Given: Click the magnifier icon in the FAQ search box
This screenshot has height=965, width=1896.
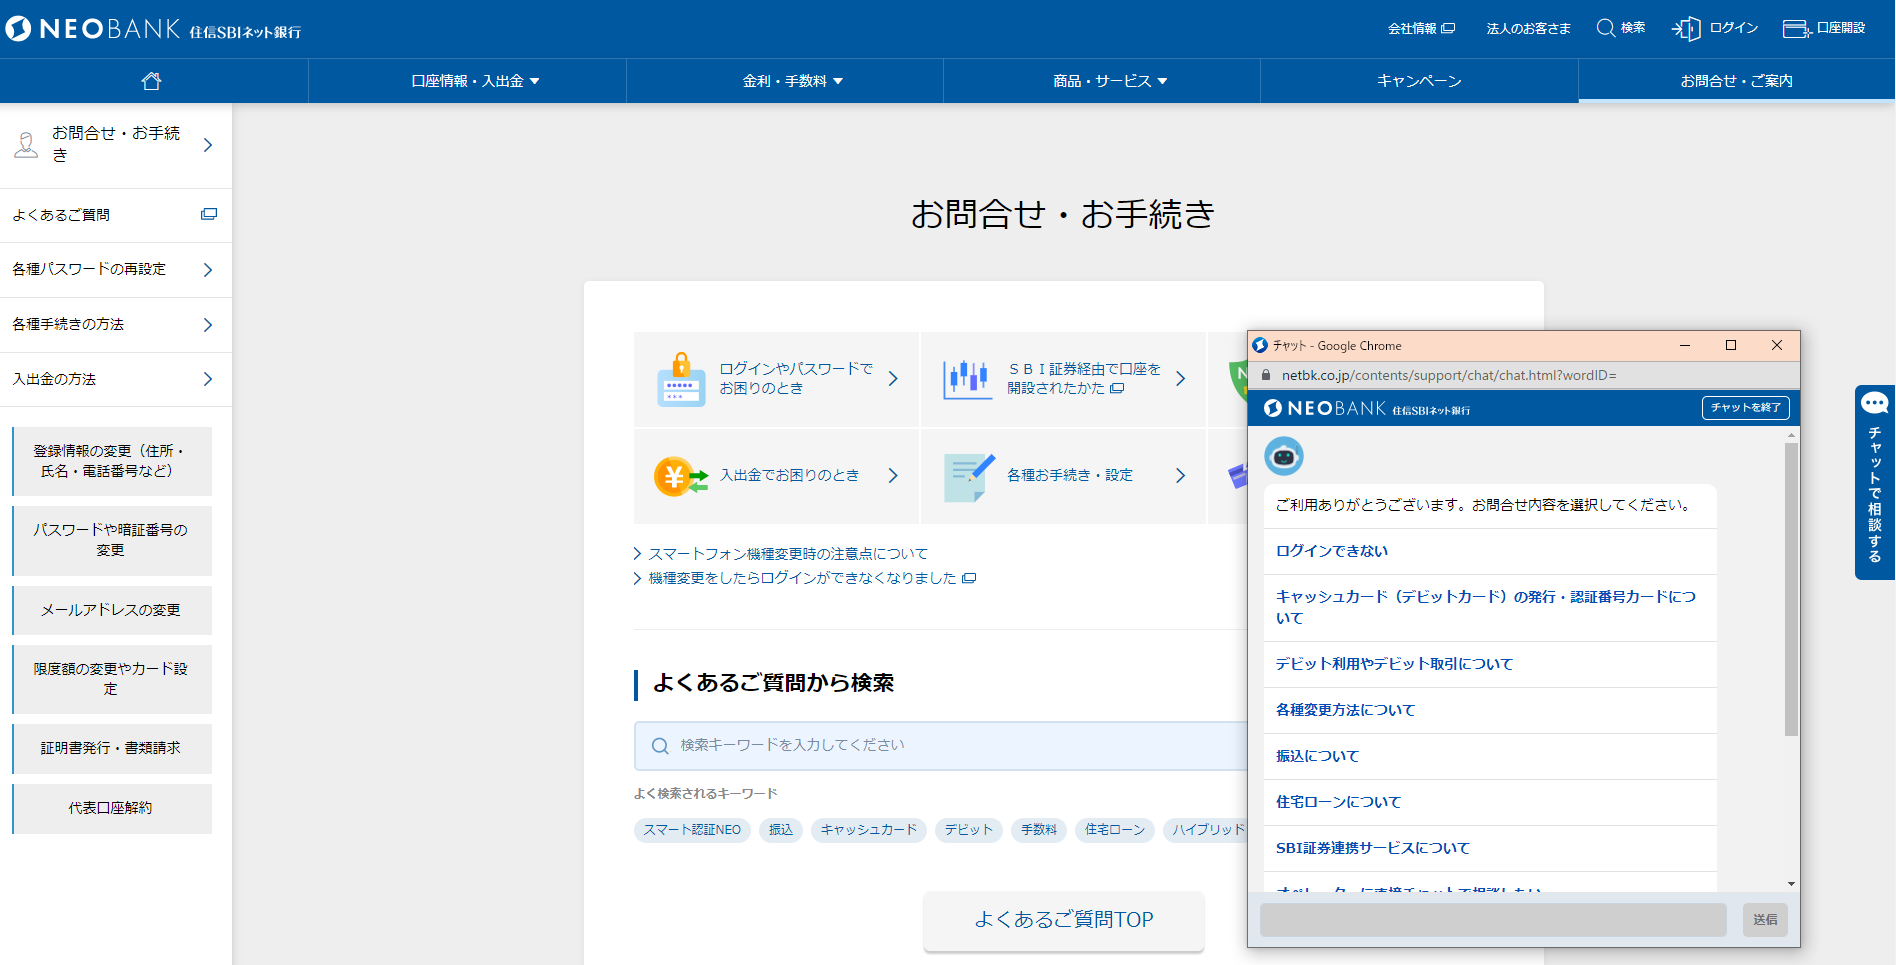Looking at the screenshot, I should click(660, 746).
